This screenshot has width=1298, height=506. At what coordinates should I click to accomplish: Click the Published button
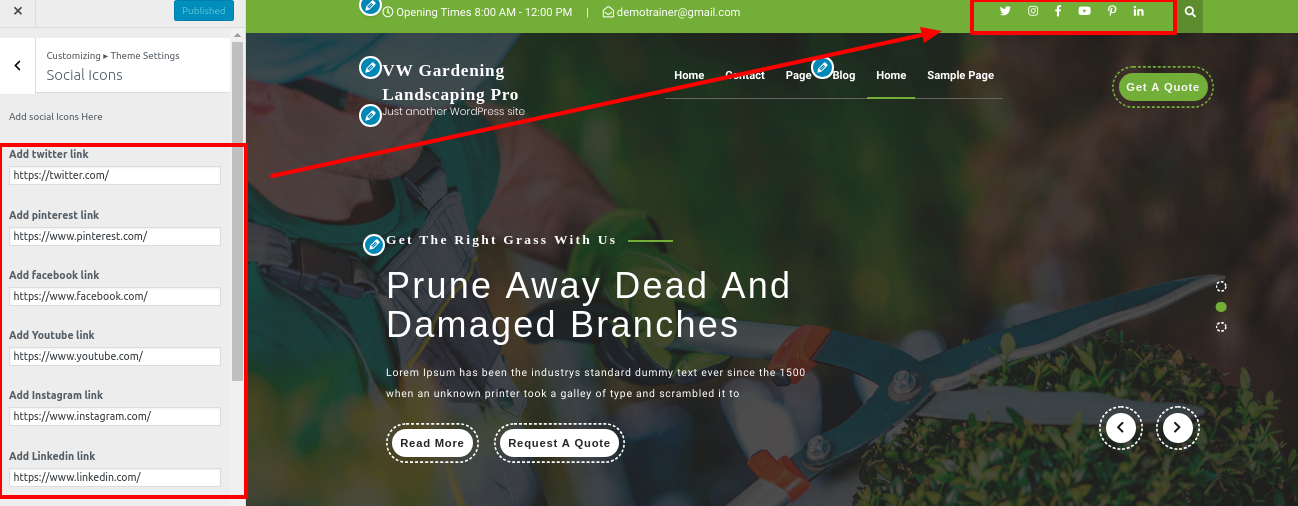(x=204, y=11)
